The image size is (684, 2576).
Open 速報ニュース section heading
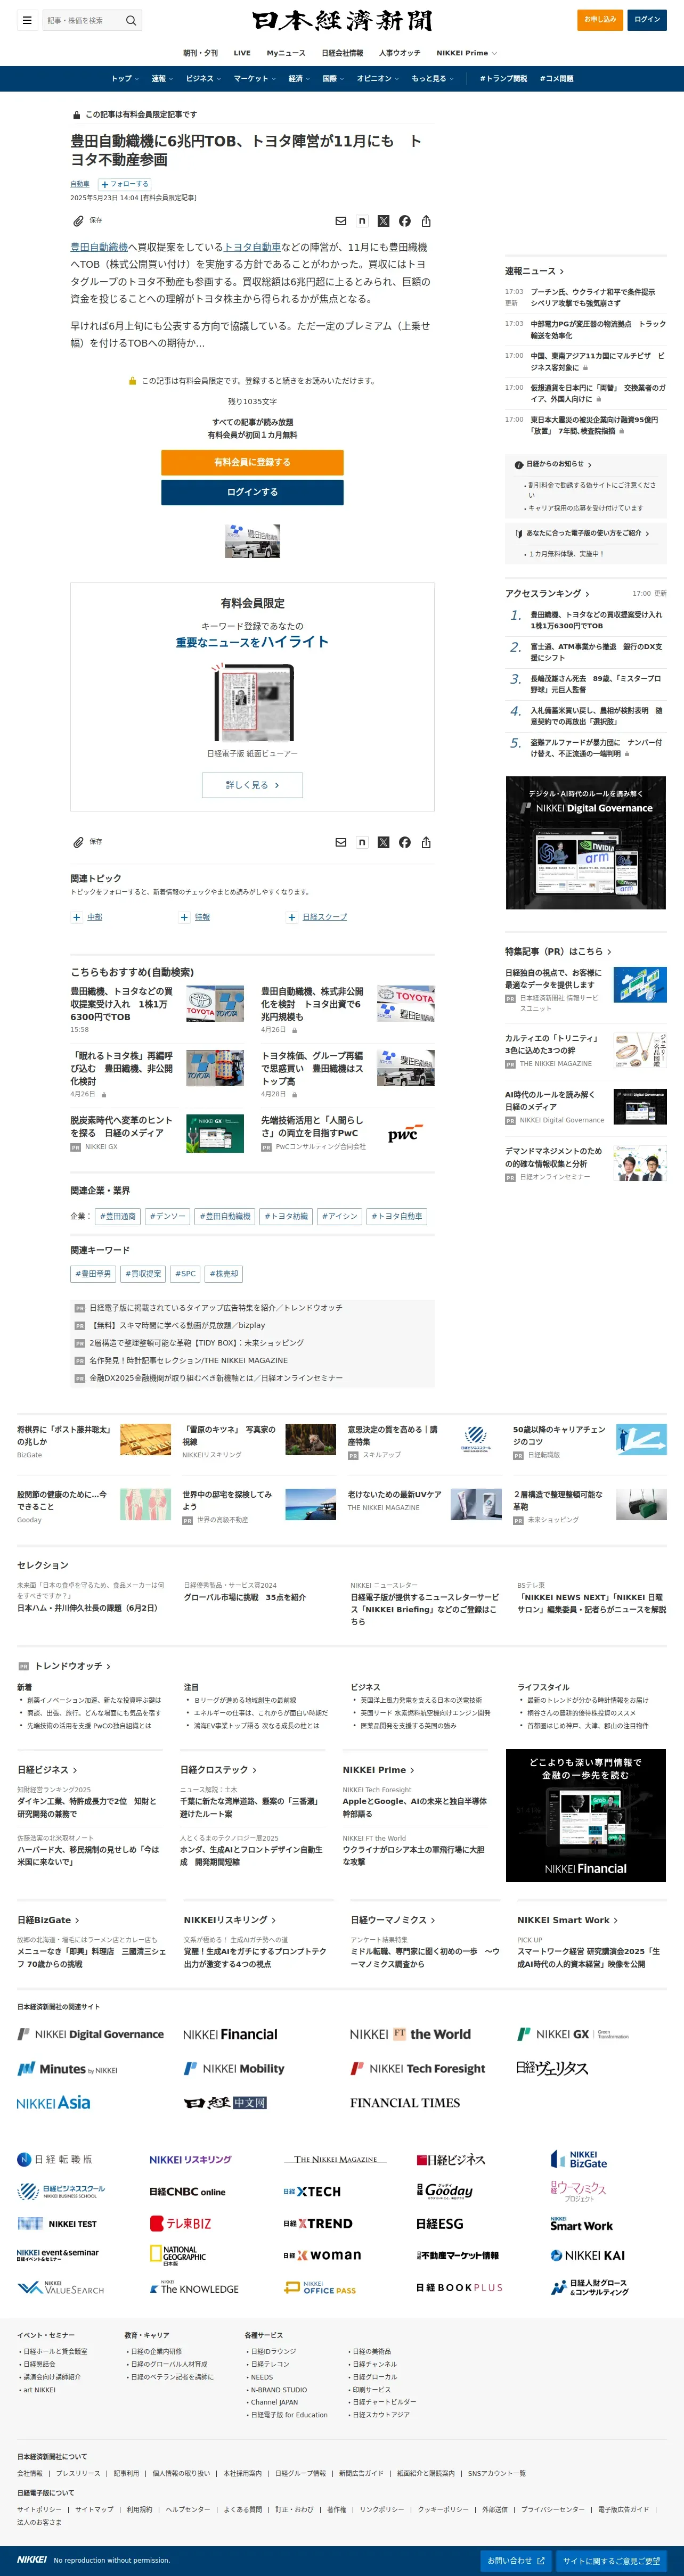[x=534, y=271]
